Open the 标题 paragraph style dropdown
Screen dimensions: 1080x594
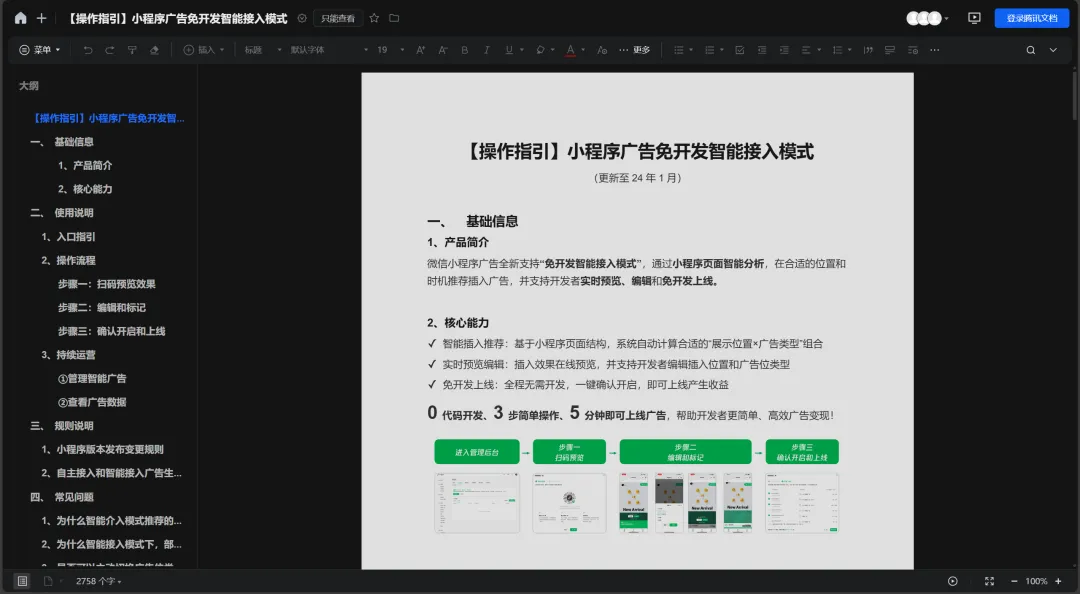263,50
